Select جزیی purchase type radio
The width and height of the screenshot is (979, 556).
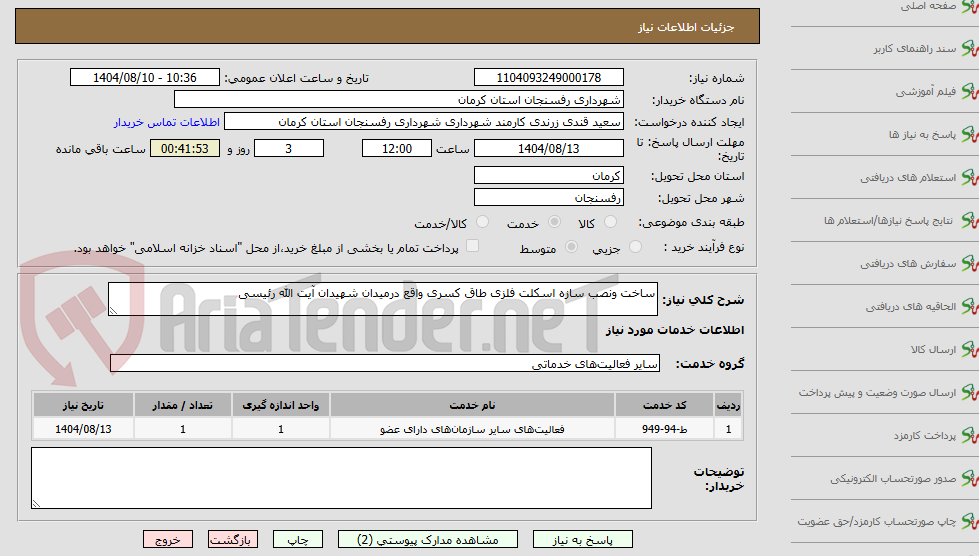(635, 246)
